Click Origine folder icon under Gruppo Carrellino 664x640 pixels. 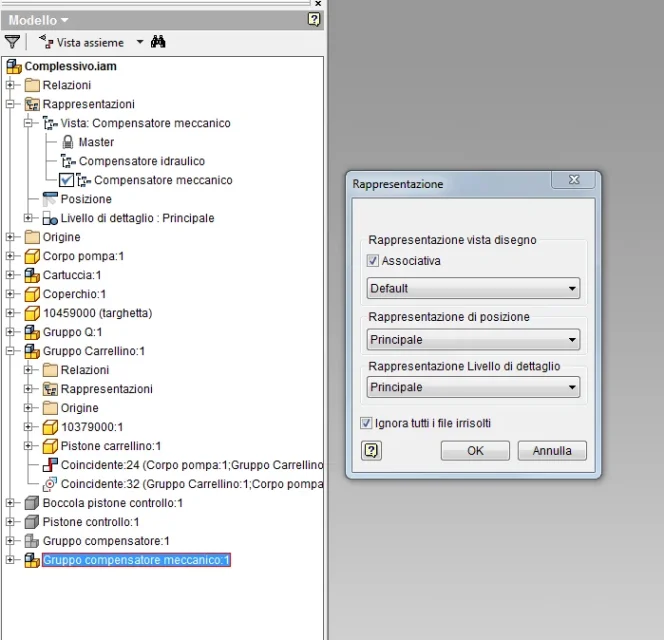pos(50,408)
